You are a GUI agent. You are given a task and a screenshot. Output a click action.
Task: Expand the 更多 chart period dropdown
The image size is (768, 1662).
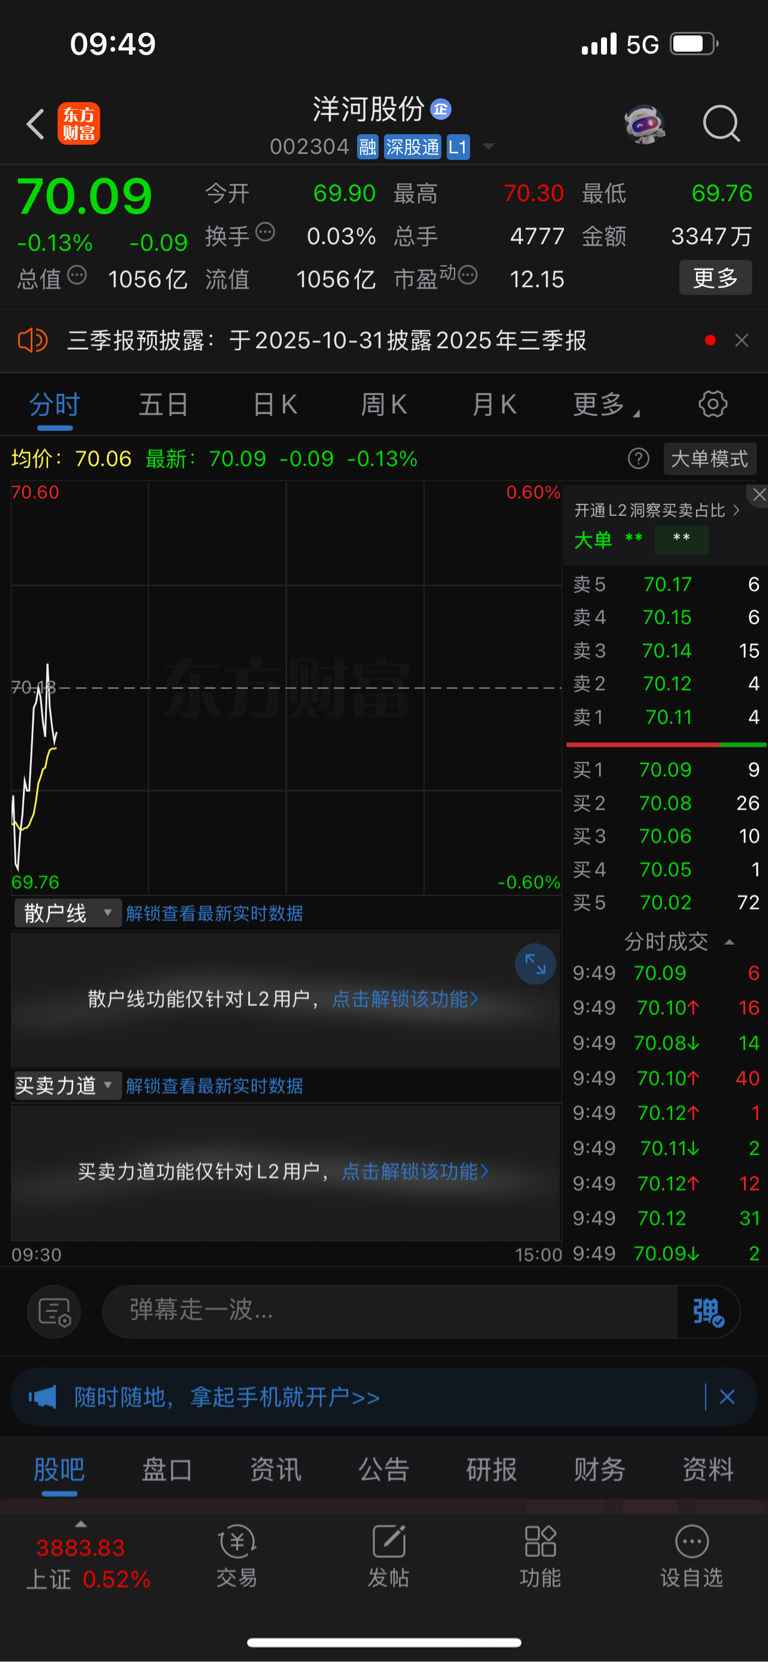click(606, 405)
